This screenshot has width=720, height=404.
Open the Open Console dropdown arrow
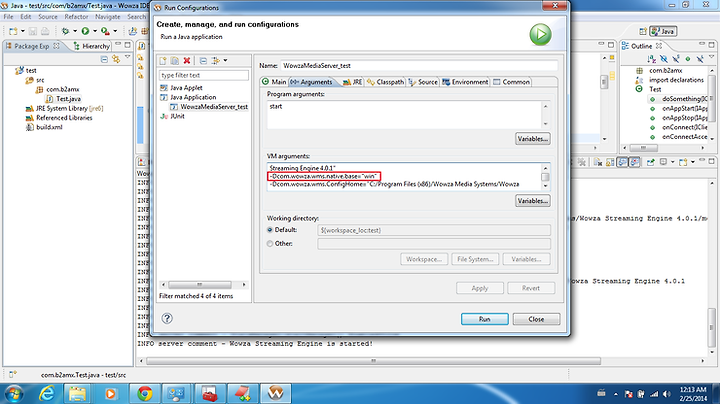(692, 162)
